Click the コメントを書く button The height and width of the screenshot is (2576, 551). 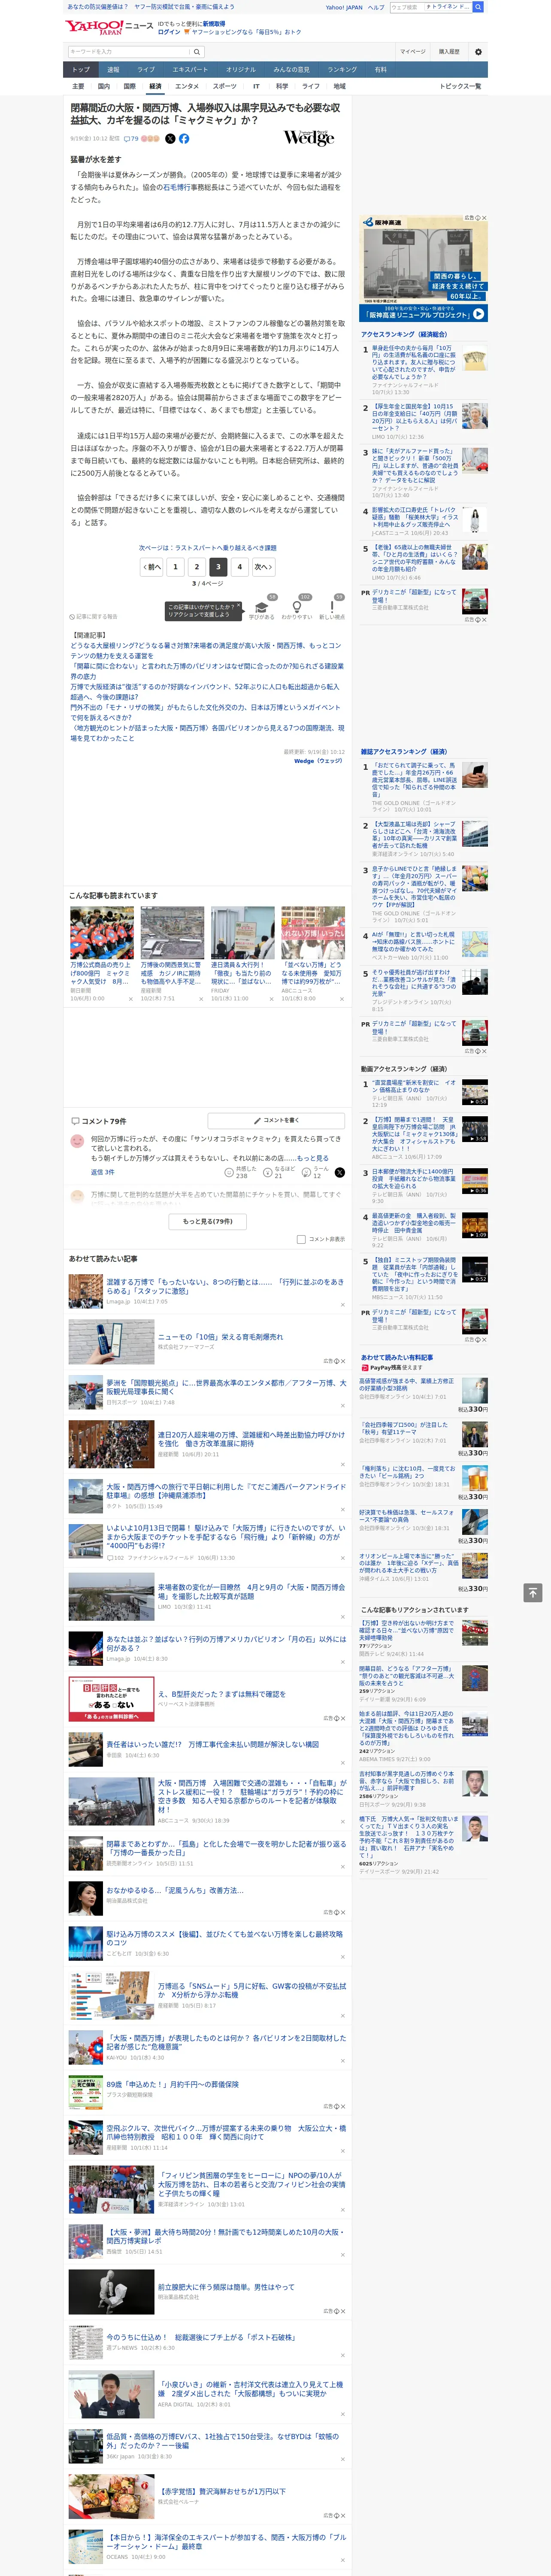[x=276, y=1120]
